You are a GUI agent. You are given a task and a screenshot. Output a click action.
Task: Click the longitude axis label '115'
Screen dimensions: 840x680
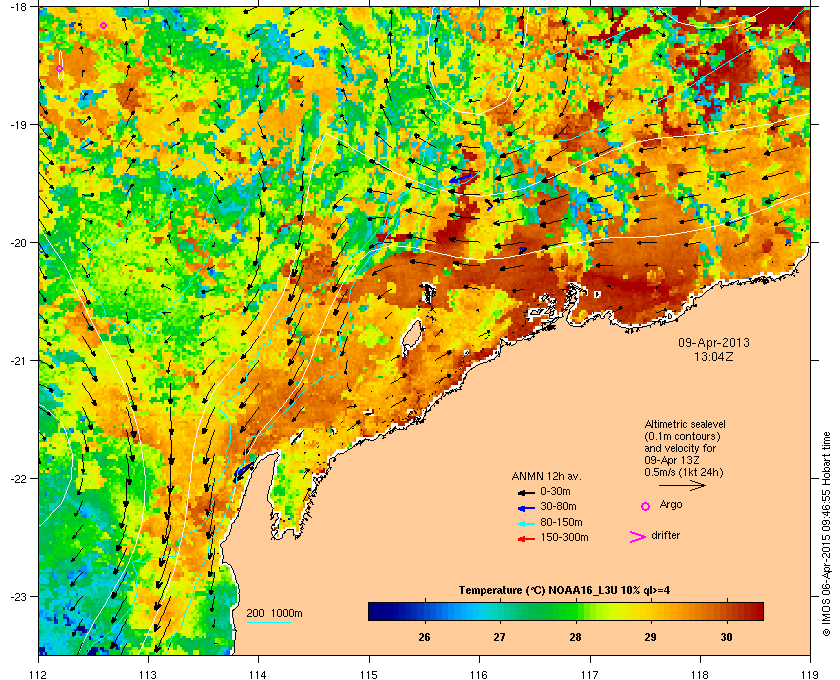[369, 674]
